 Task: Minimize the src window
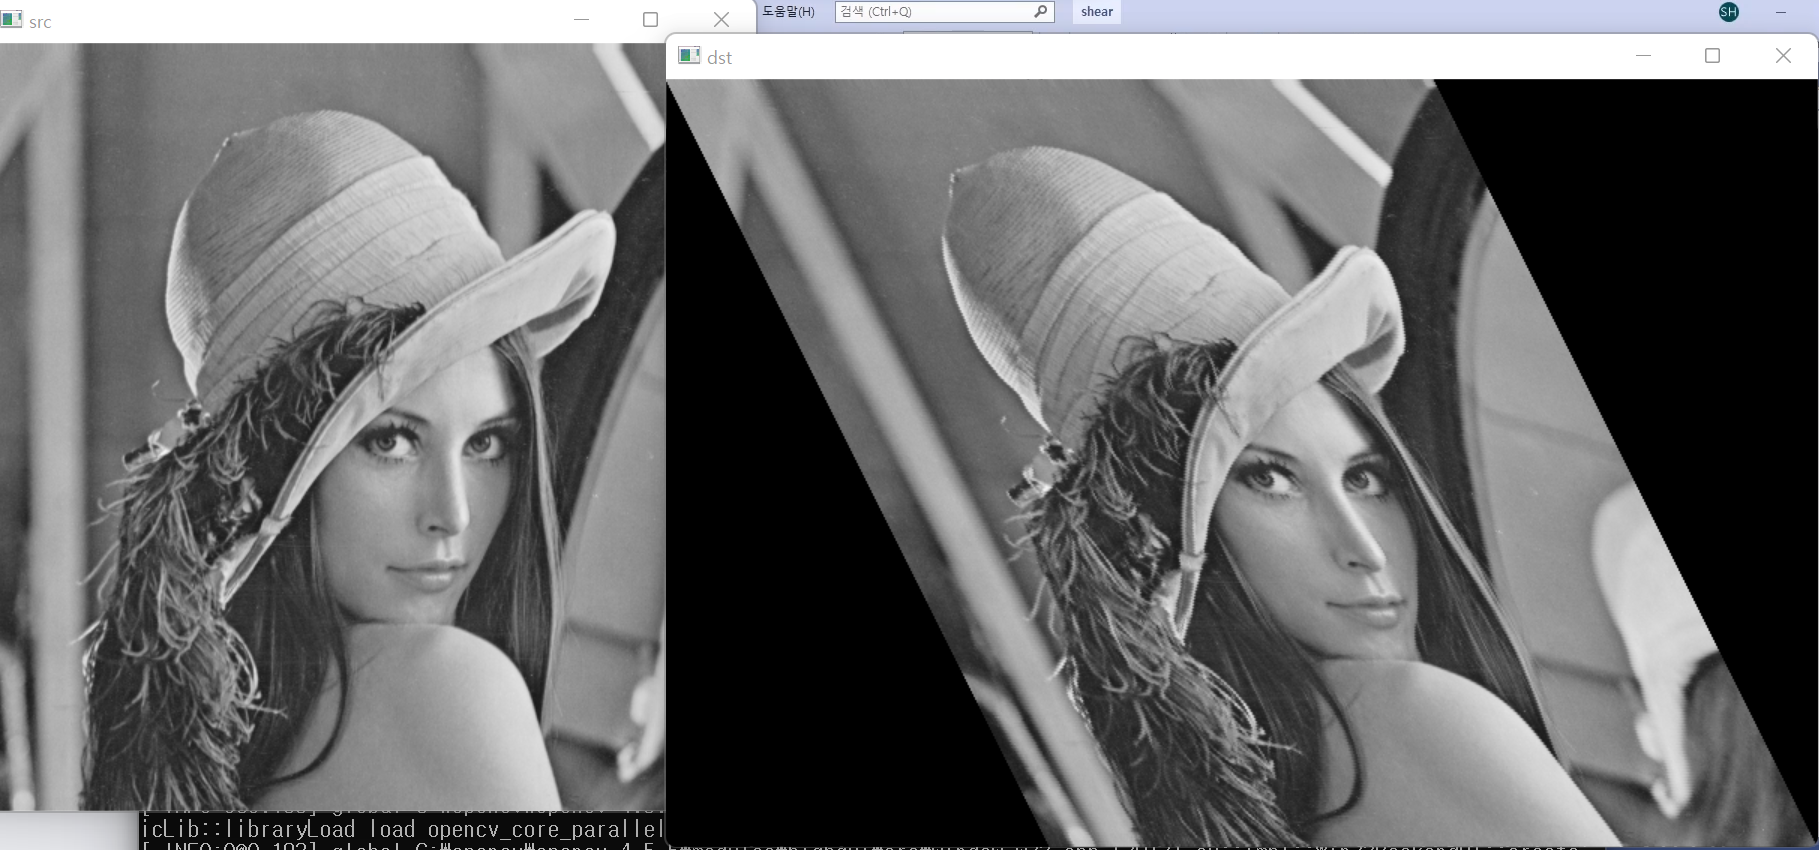[581, 19]
